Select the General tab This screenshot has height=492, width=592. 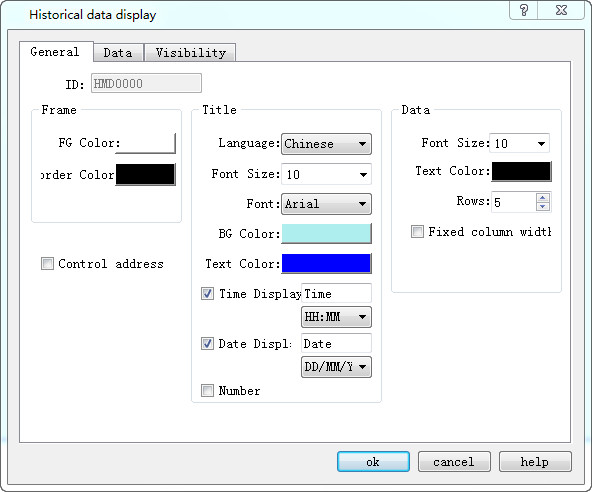pos(55,52)
